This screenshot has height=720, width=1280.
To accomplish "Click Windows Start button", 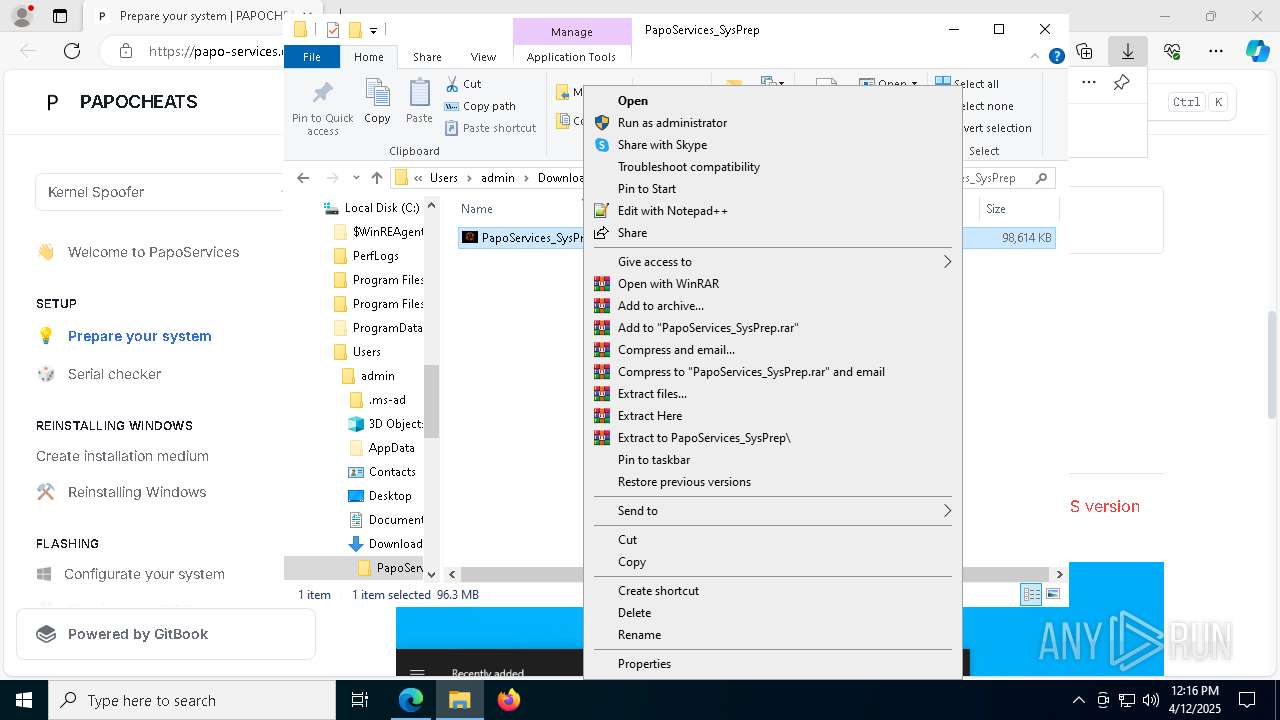I will point(24,700).
